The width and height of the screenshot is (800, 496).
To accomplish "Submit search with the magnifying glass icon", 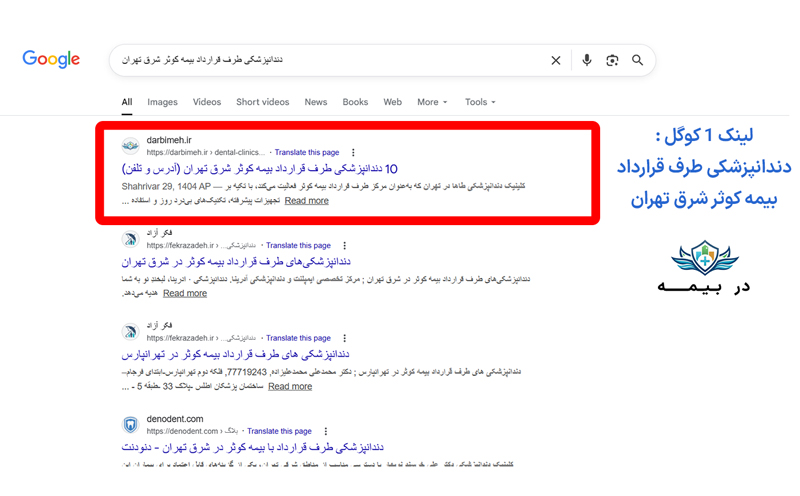I will click(637, 60).
